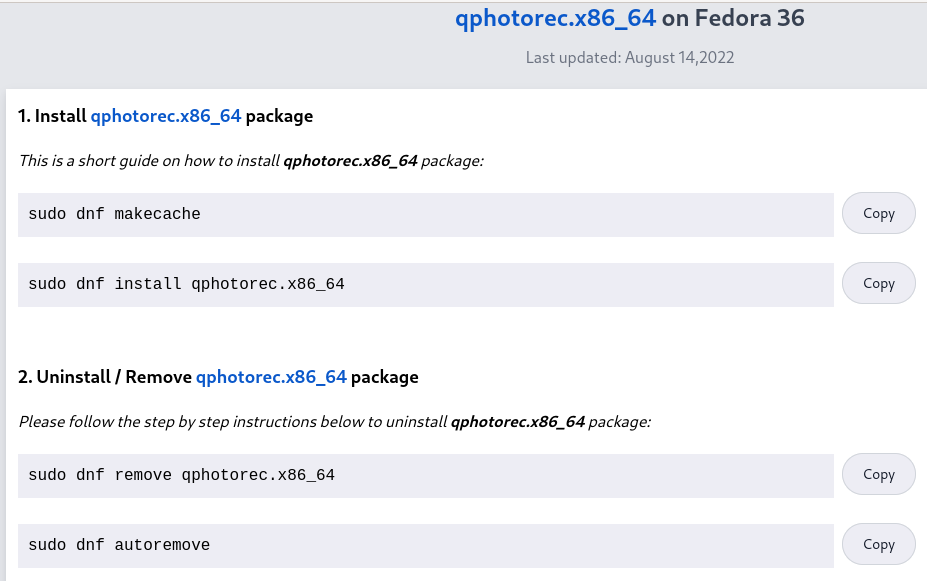
Task: Click the word 'package' after the Uninstall heading link
Action: (x=384, y=378)
